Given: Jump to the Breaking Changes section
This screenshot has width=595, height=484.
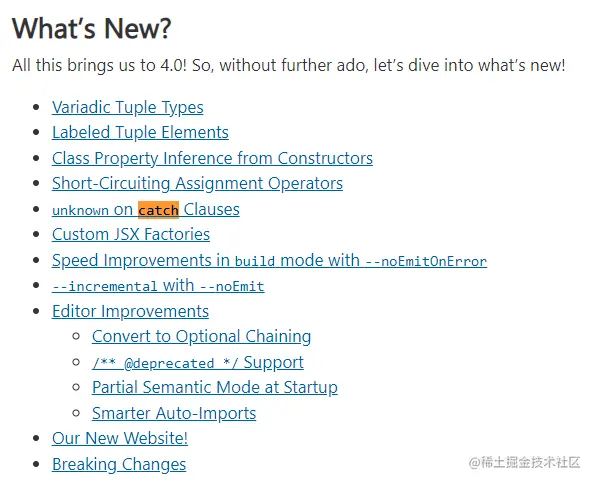Looking at the screenshot, I should coord(119,464).
